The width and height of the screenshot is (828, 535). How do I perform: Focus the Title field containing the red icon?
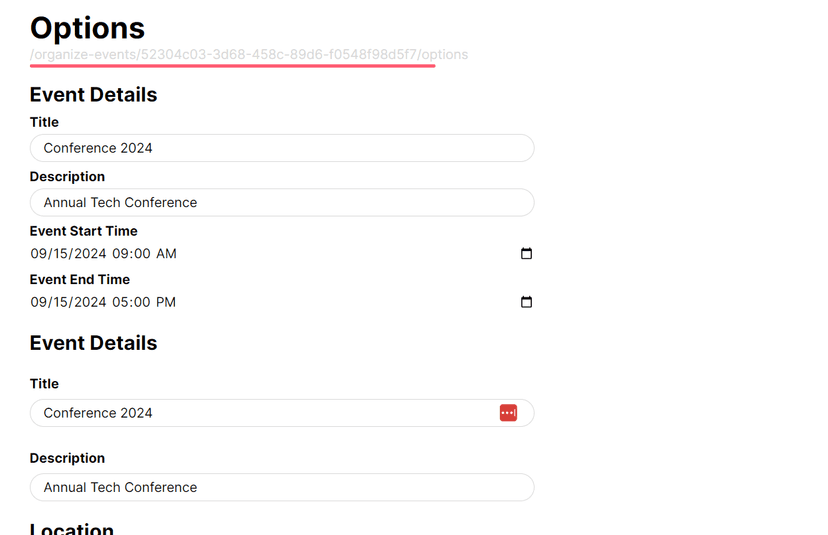click(260, 413)
